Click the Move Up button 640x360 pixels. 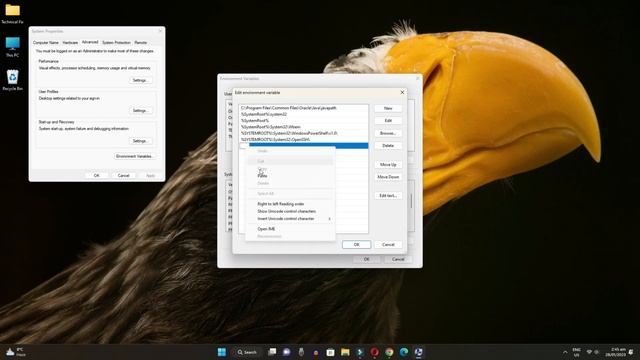(388, 164)
